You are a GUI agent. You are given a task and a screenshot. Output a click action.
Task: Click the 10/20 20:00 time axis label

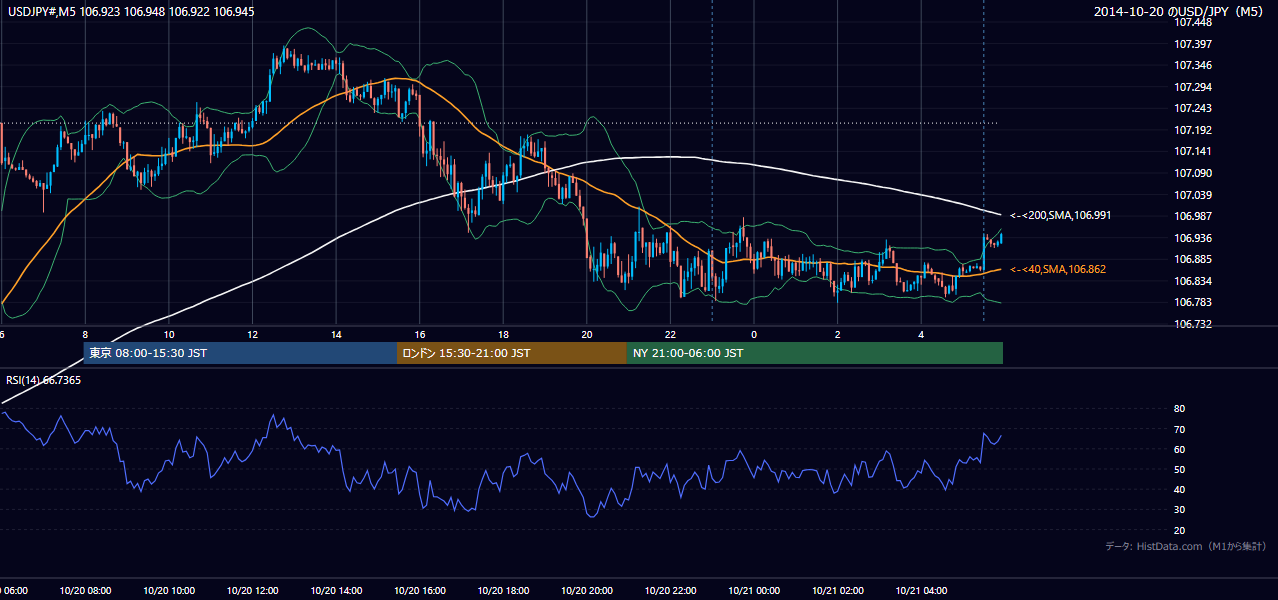(587, 591)
